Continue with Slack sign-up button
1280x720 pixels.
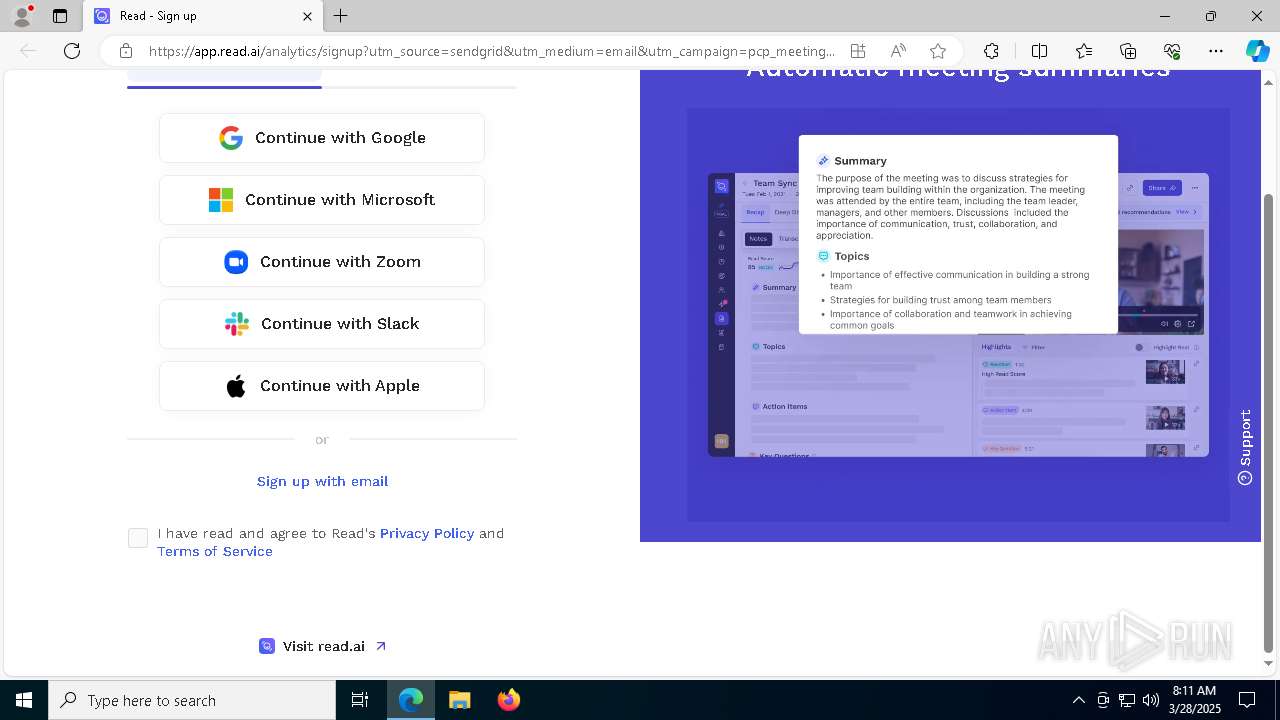tap(322, 324)
